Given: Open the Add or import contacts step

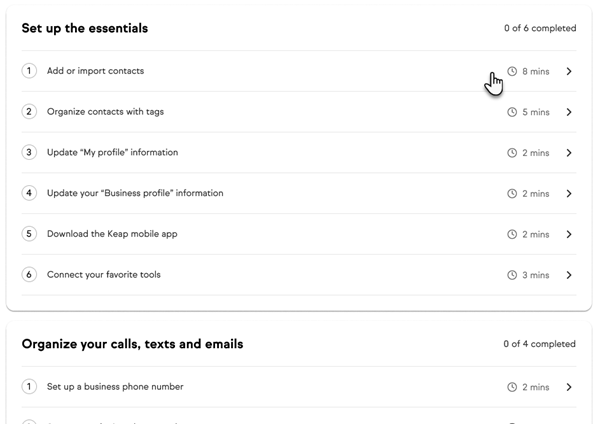Looking at the screenshot, I should pos(95,71).
